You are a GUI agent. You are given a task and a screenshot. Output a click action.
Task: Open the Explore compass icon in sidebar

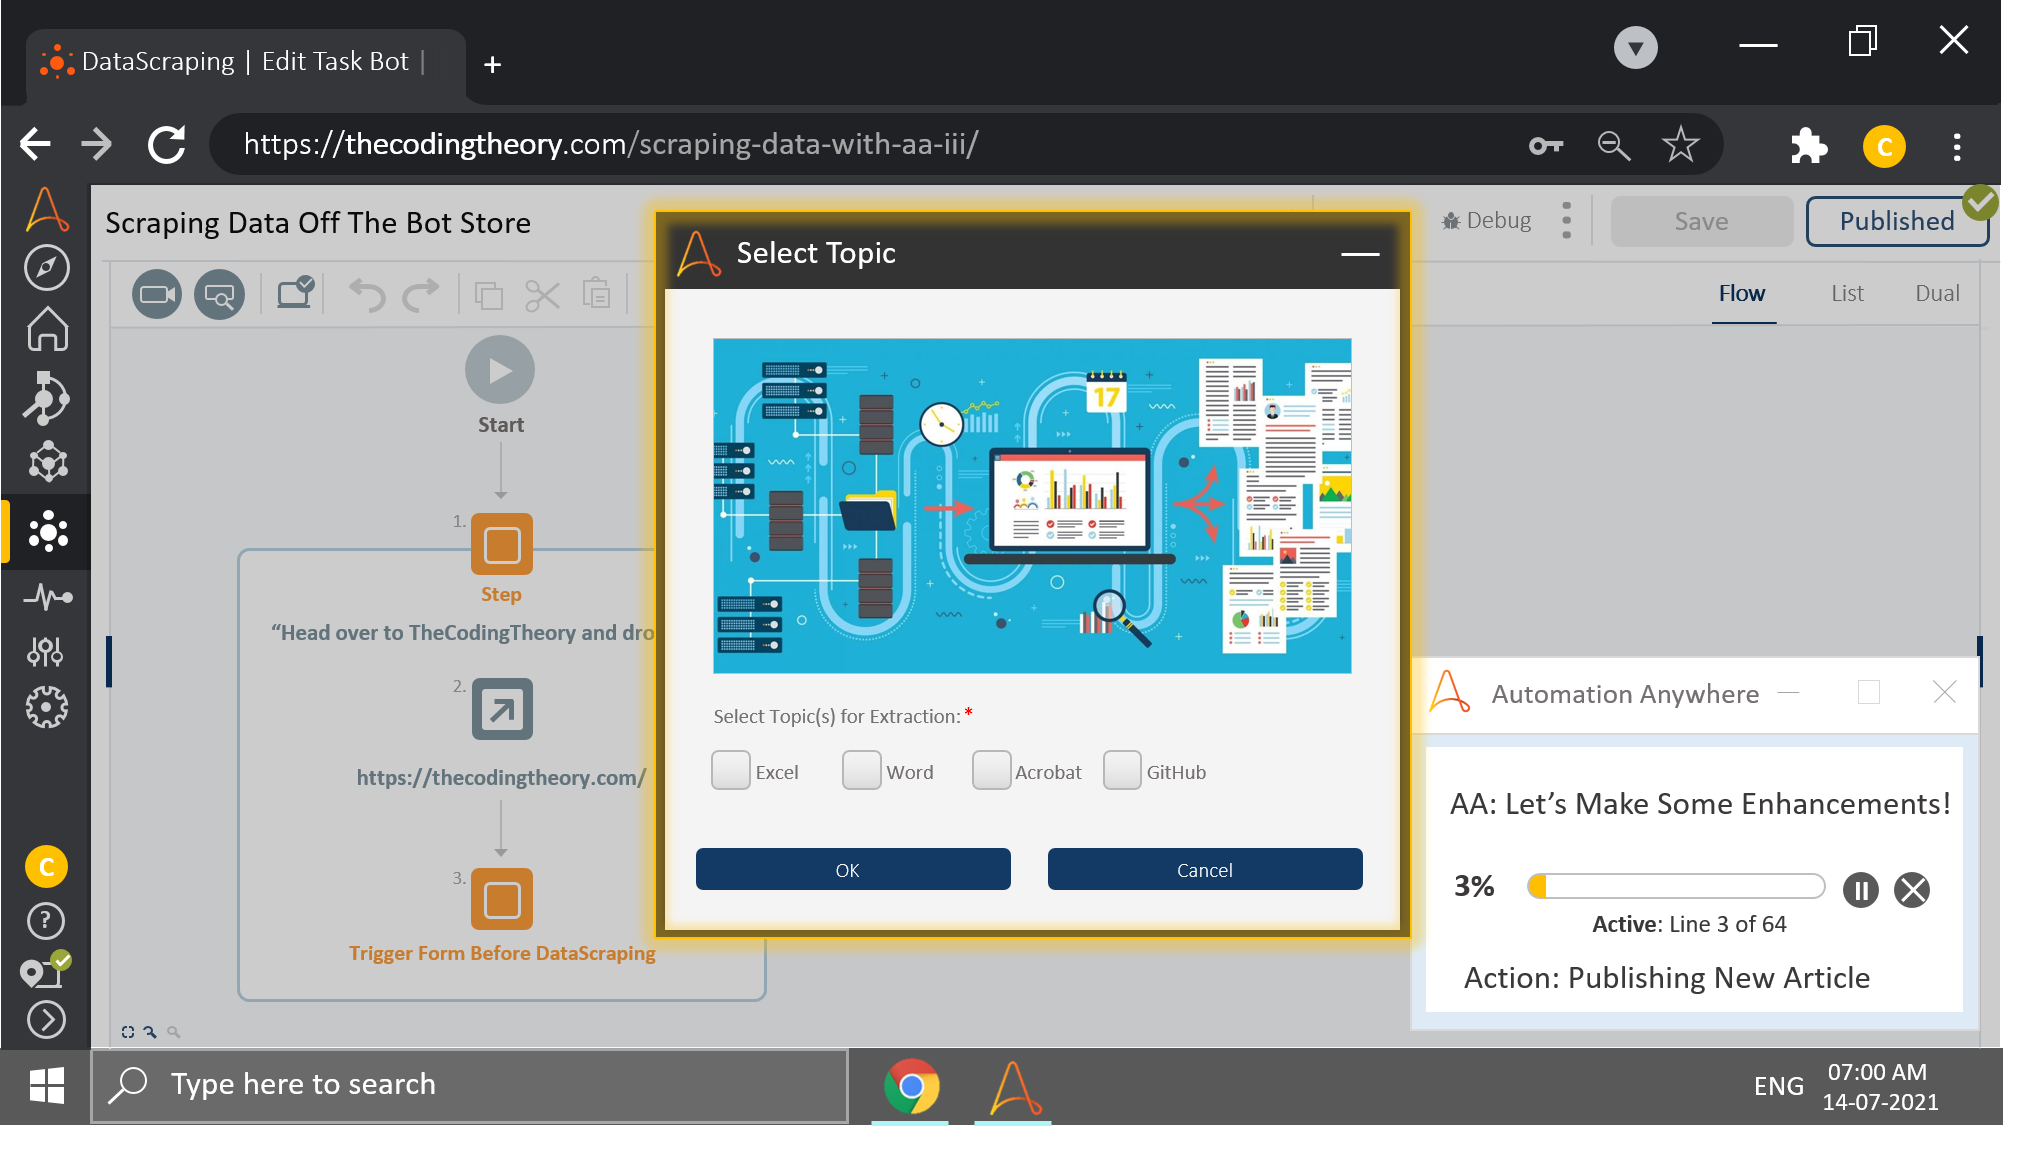pos(47,268)
